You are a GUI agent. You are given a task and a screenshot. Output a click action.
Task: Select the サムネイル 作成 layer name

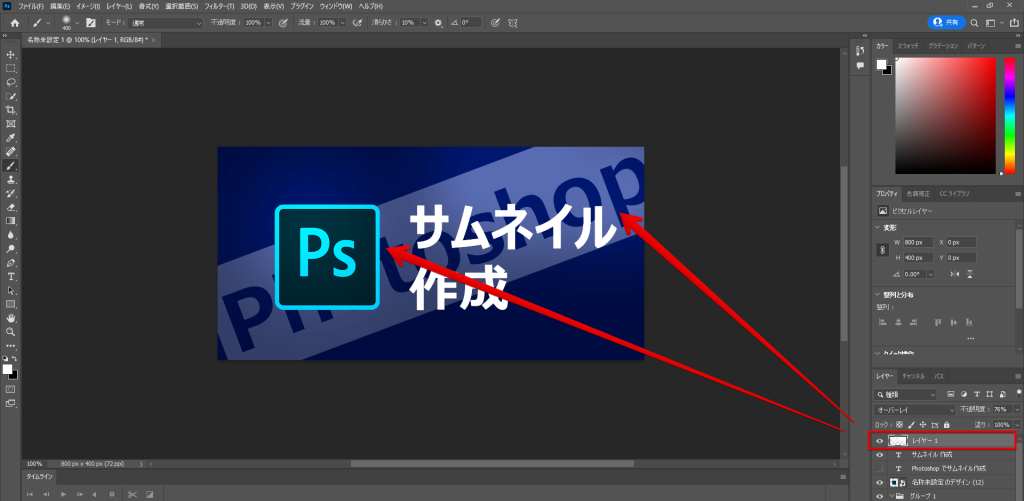coord(931,455)
